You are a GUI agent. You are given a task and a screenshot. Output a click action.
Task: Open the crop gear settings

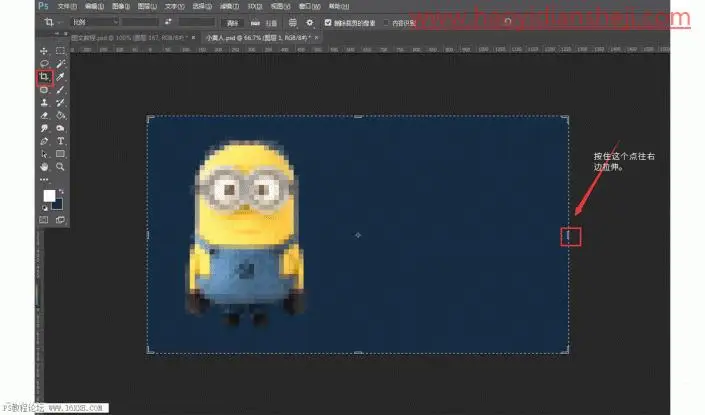pos(309,22)
